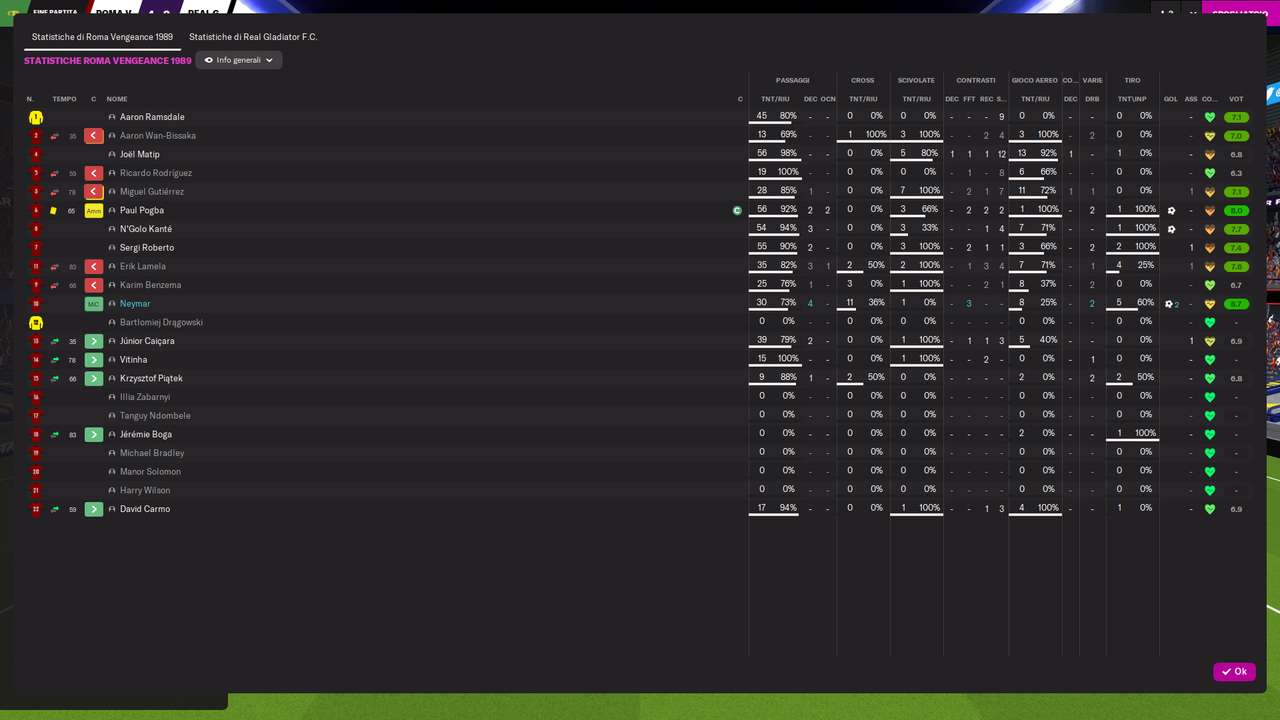Click the substituted-off arrow for Karim Benzema
The height and width of the screenshot is (720, 1280).
click(94, 285)
